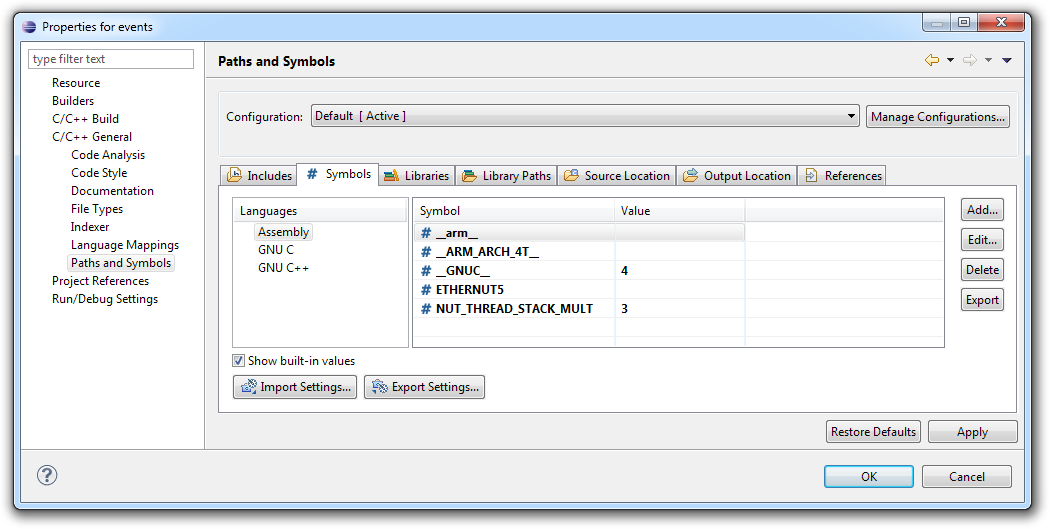This screenshot has width=1050, height=529.
Task: Click the forward navigation arrow icon
Action: point(969,61)
